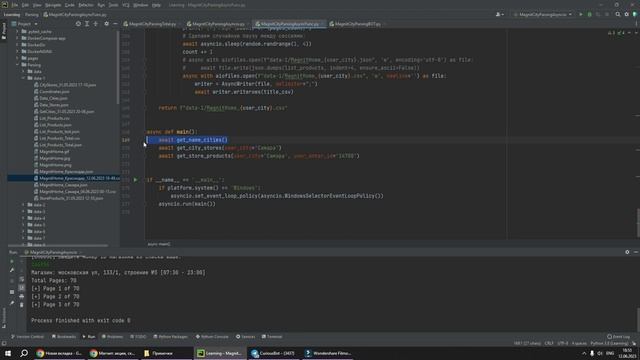This screenshot has height=360, width=640.
Task: Click the editor vertical scrollbar
Action: 638,223
